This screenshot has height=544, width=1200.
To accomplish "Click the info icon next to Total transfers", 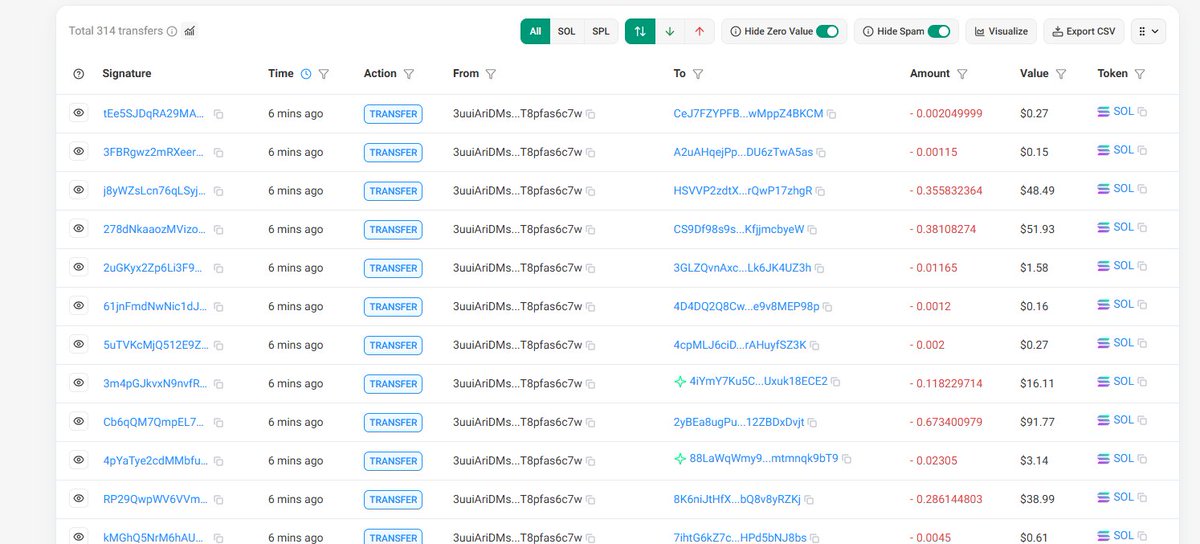I will coord(172,31).
